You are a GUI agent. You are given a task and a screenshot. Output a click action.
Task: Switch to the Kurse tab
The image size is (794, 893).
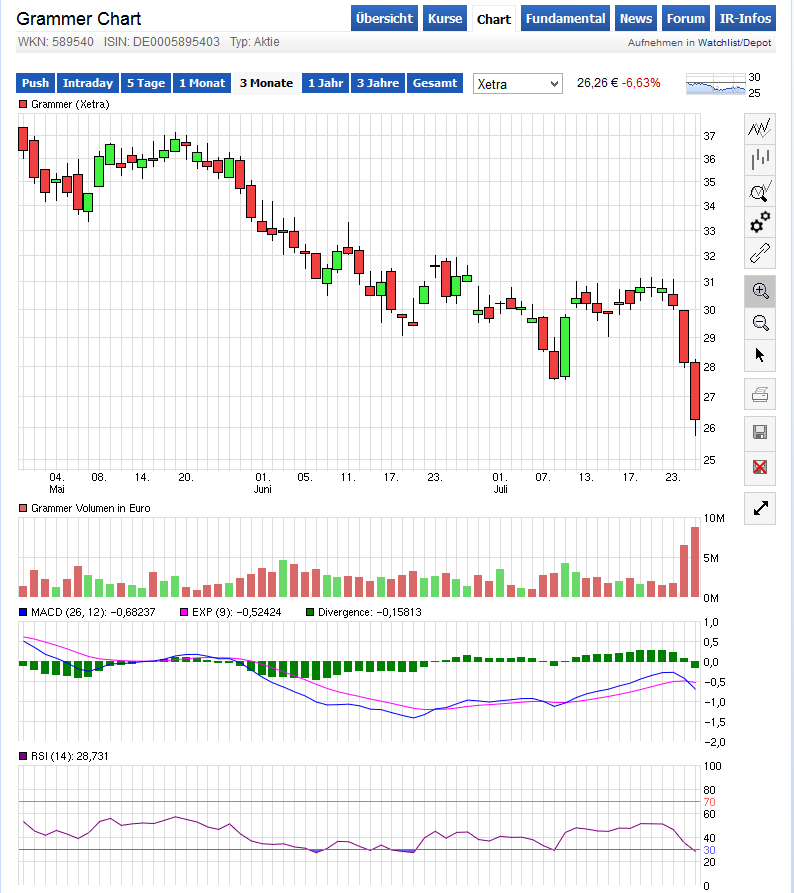point(445,18)
